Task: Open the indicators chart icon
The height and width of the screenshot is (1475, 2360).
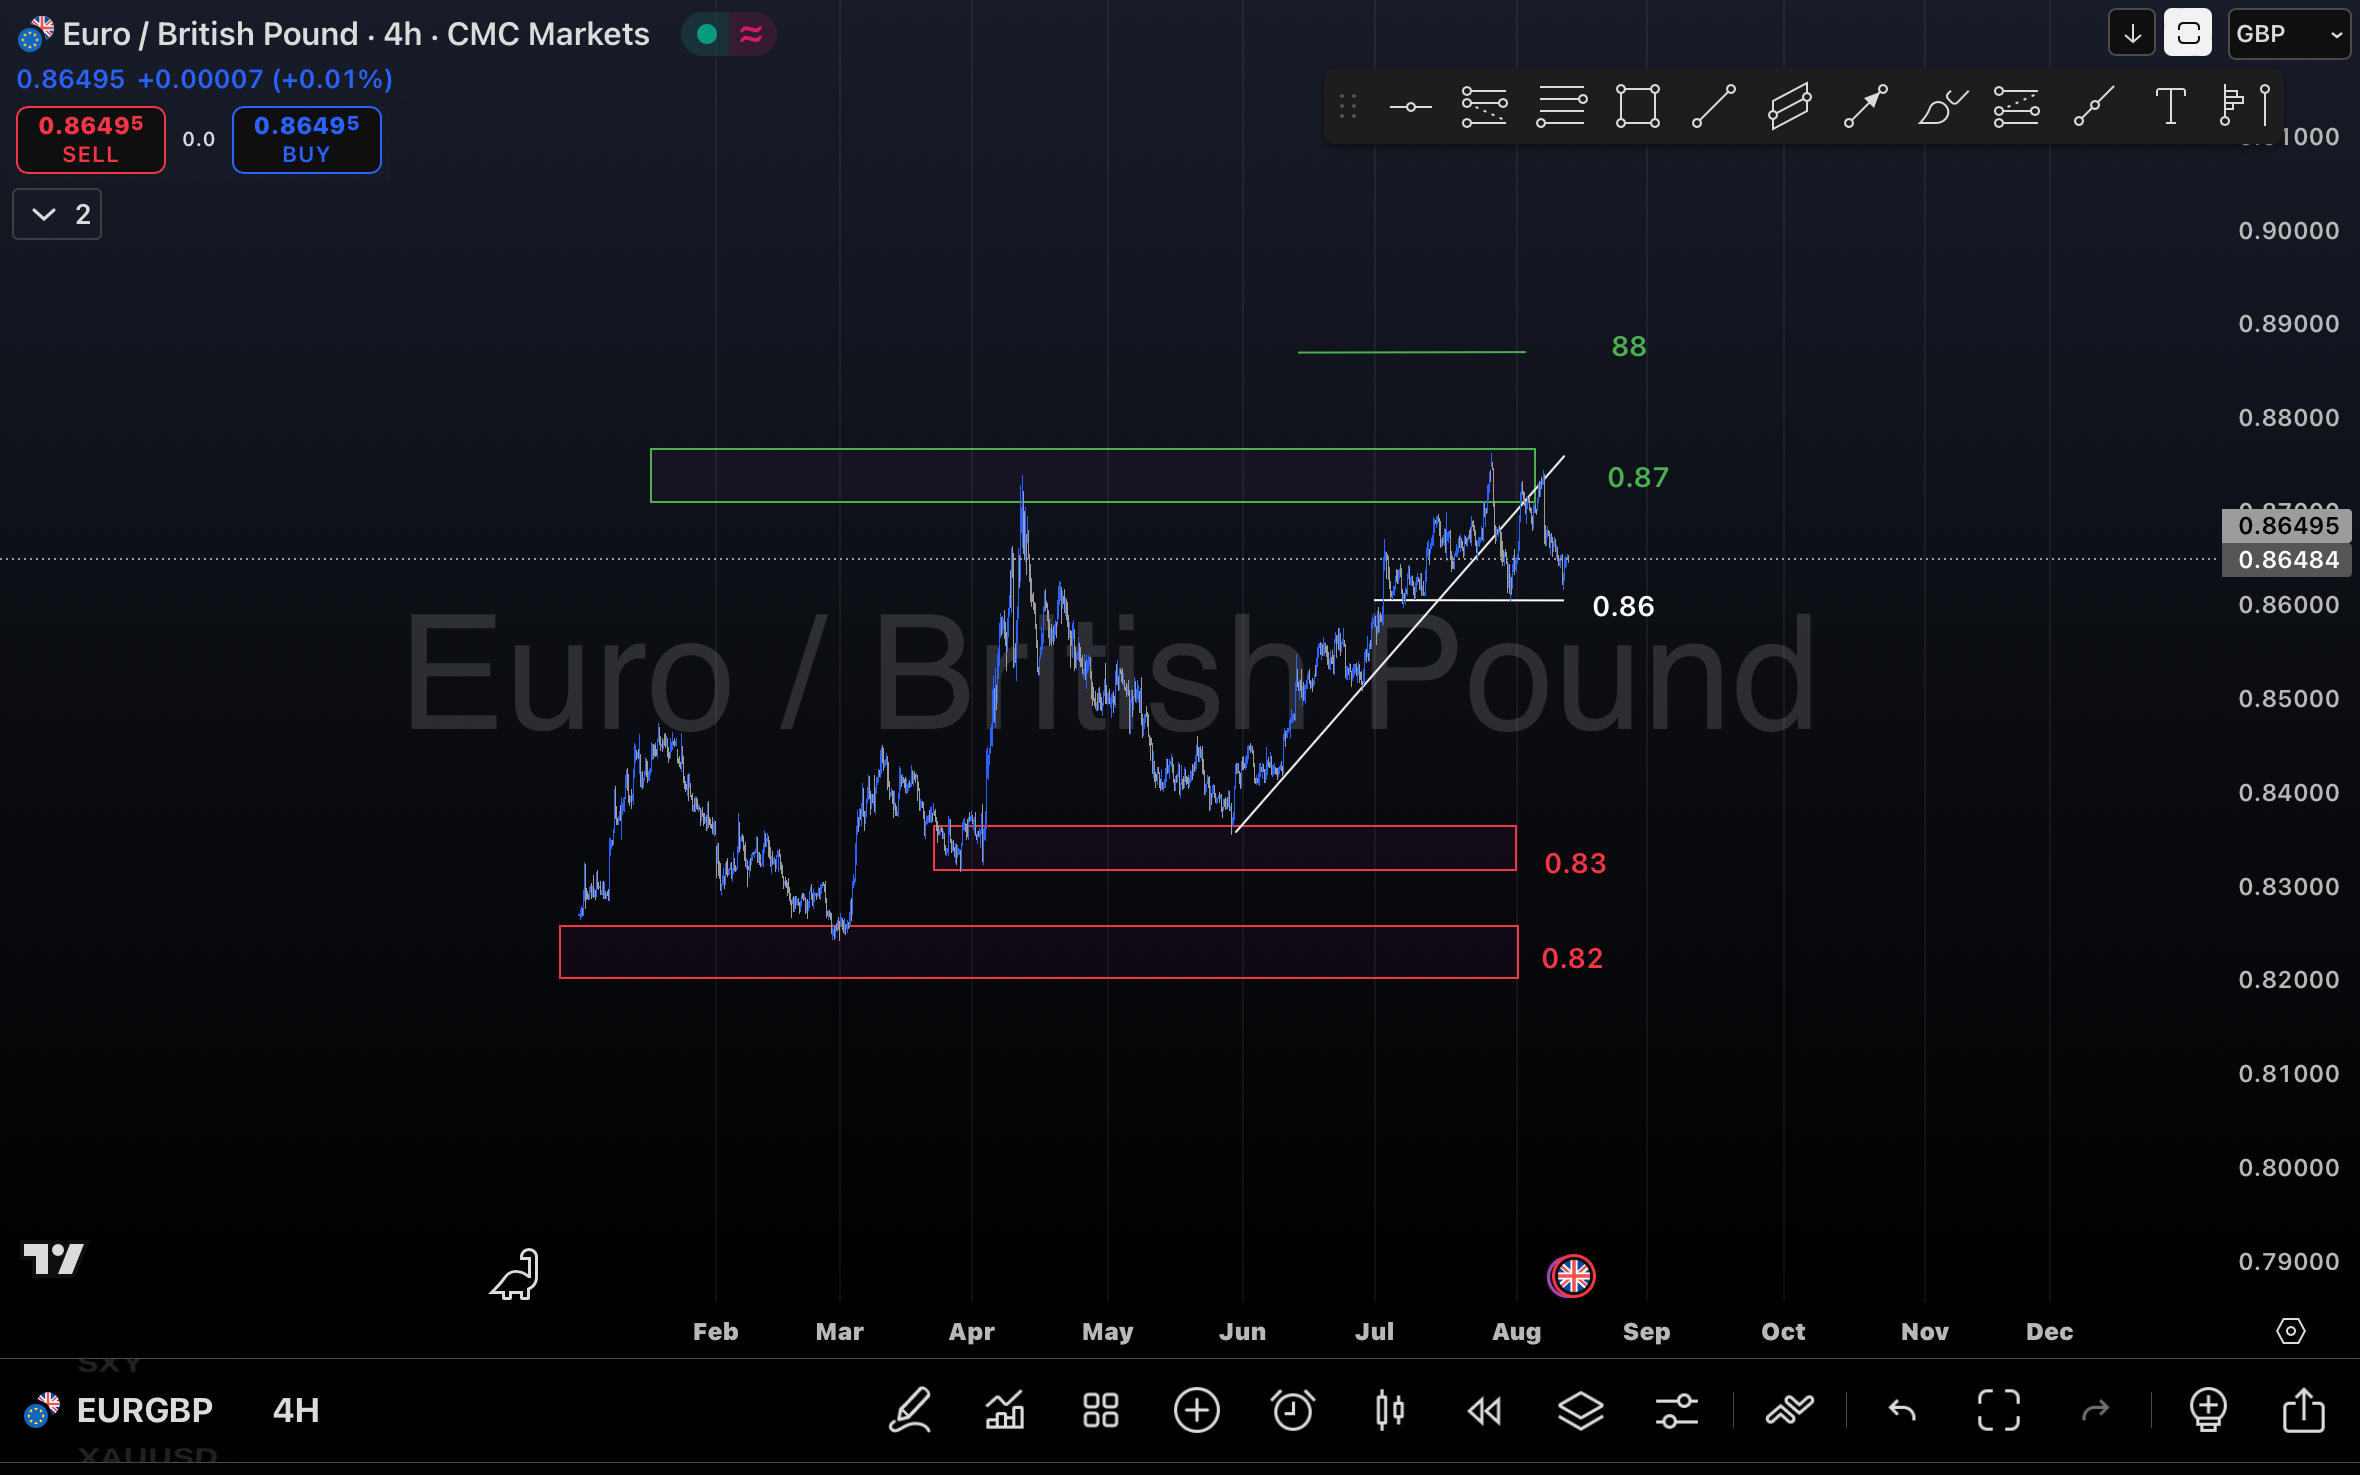Action: (1005, 1411)
